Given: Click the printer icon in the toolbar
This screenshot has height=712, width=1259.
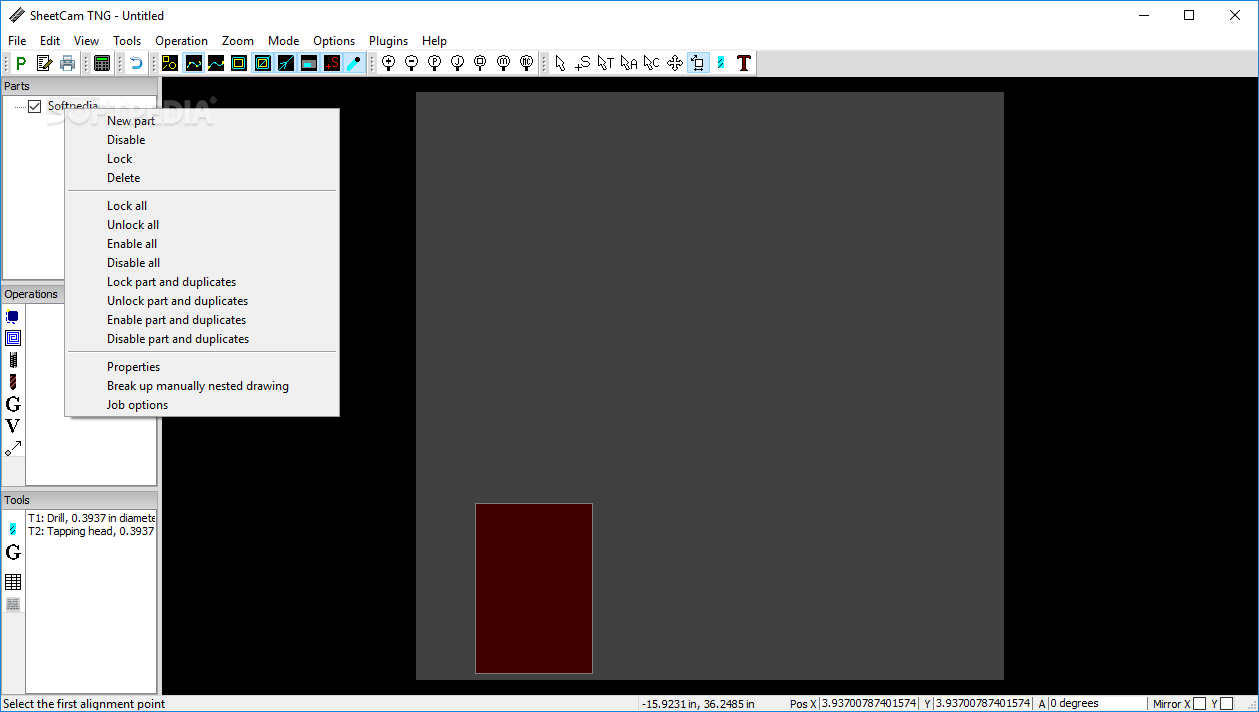Looking at the screenshot, I should [67, 63].
